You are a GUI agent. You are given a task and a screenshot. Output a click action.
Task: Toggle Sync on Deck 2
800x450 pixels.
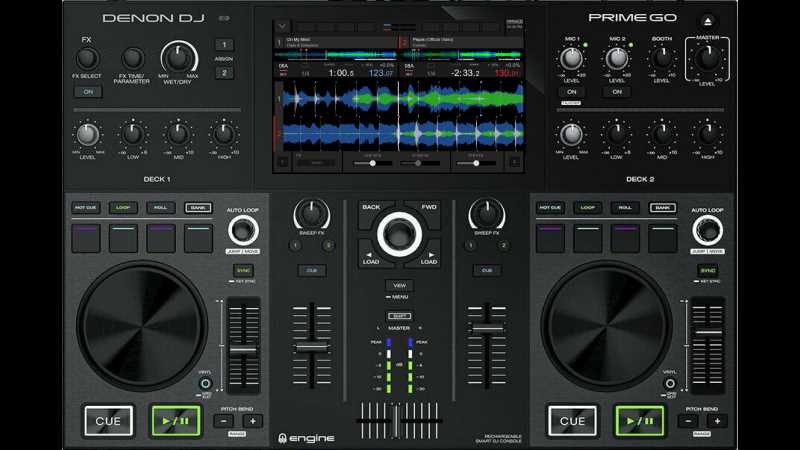pyautogui.click(x=708, y=270)
